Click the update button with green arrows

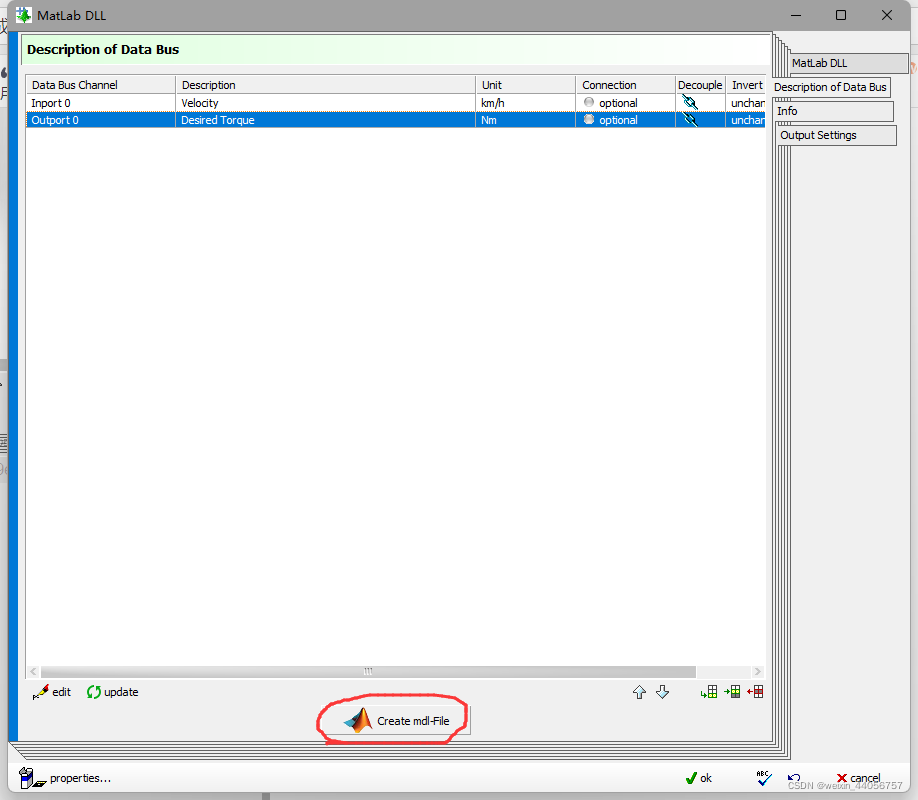point(112,692)
